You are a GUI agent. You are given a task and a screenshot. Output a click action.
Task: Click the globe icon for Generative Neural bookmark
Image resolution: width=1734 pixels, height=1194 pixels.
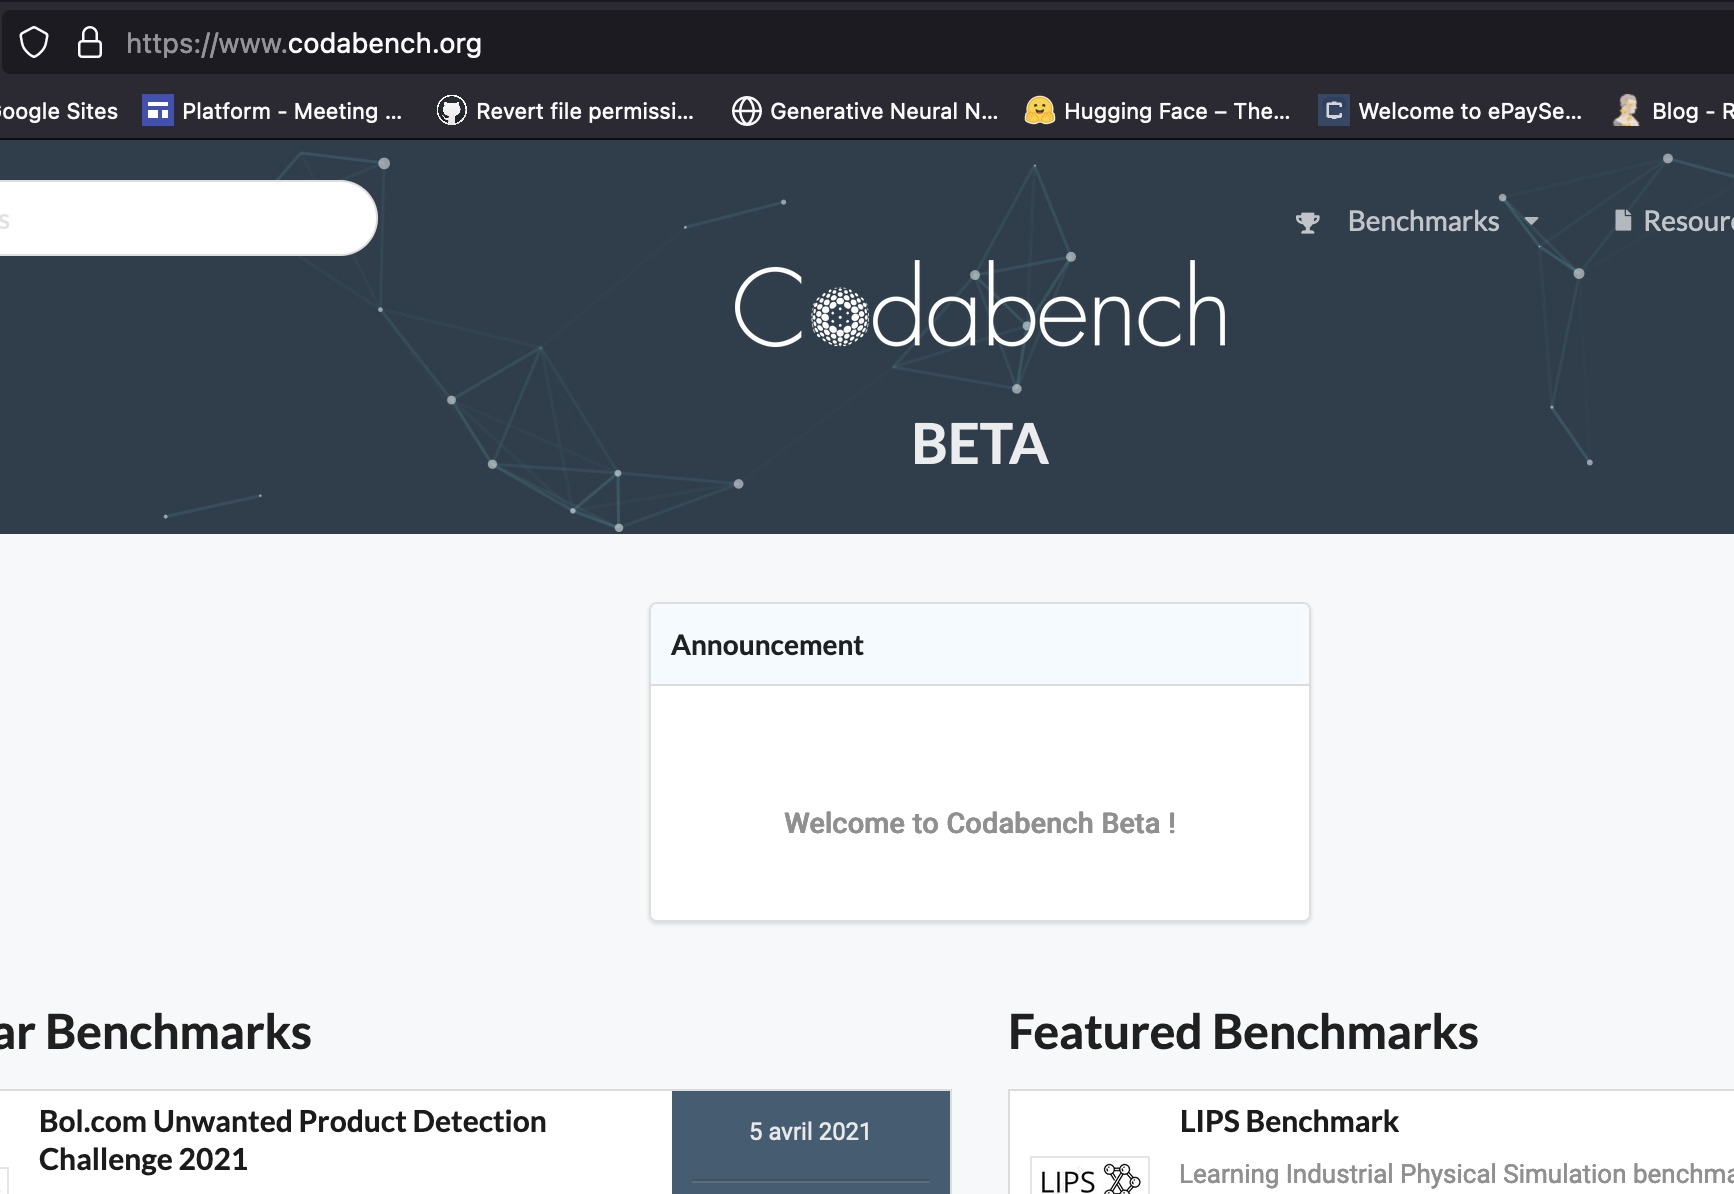pyautogui.click(x=746, y=110)
